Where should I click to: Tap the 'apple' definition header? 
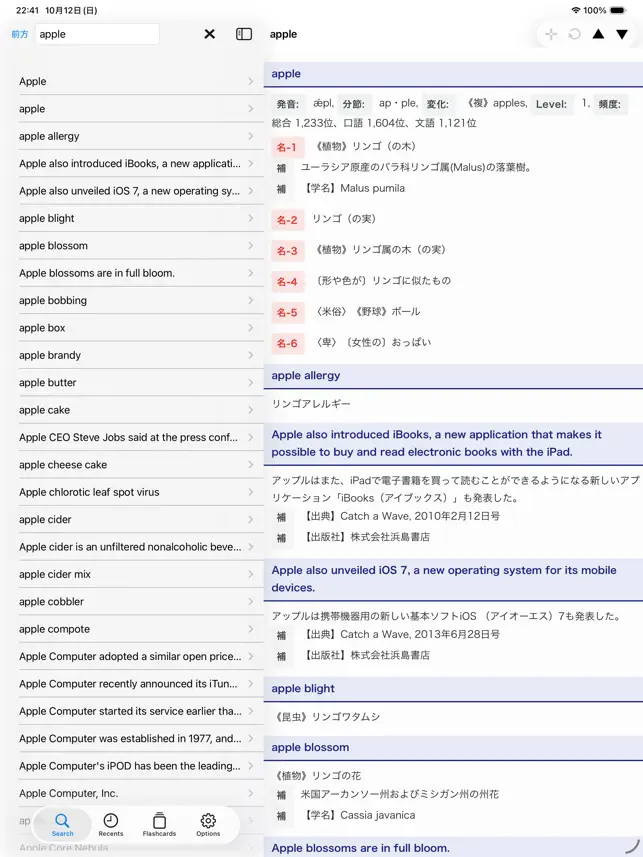pos(453,74)
